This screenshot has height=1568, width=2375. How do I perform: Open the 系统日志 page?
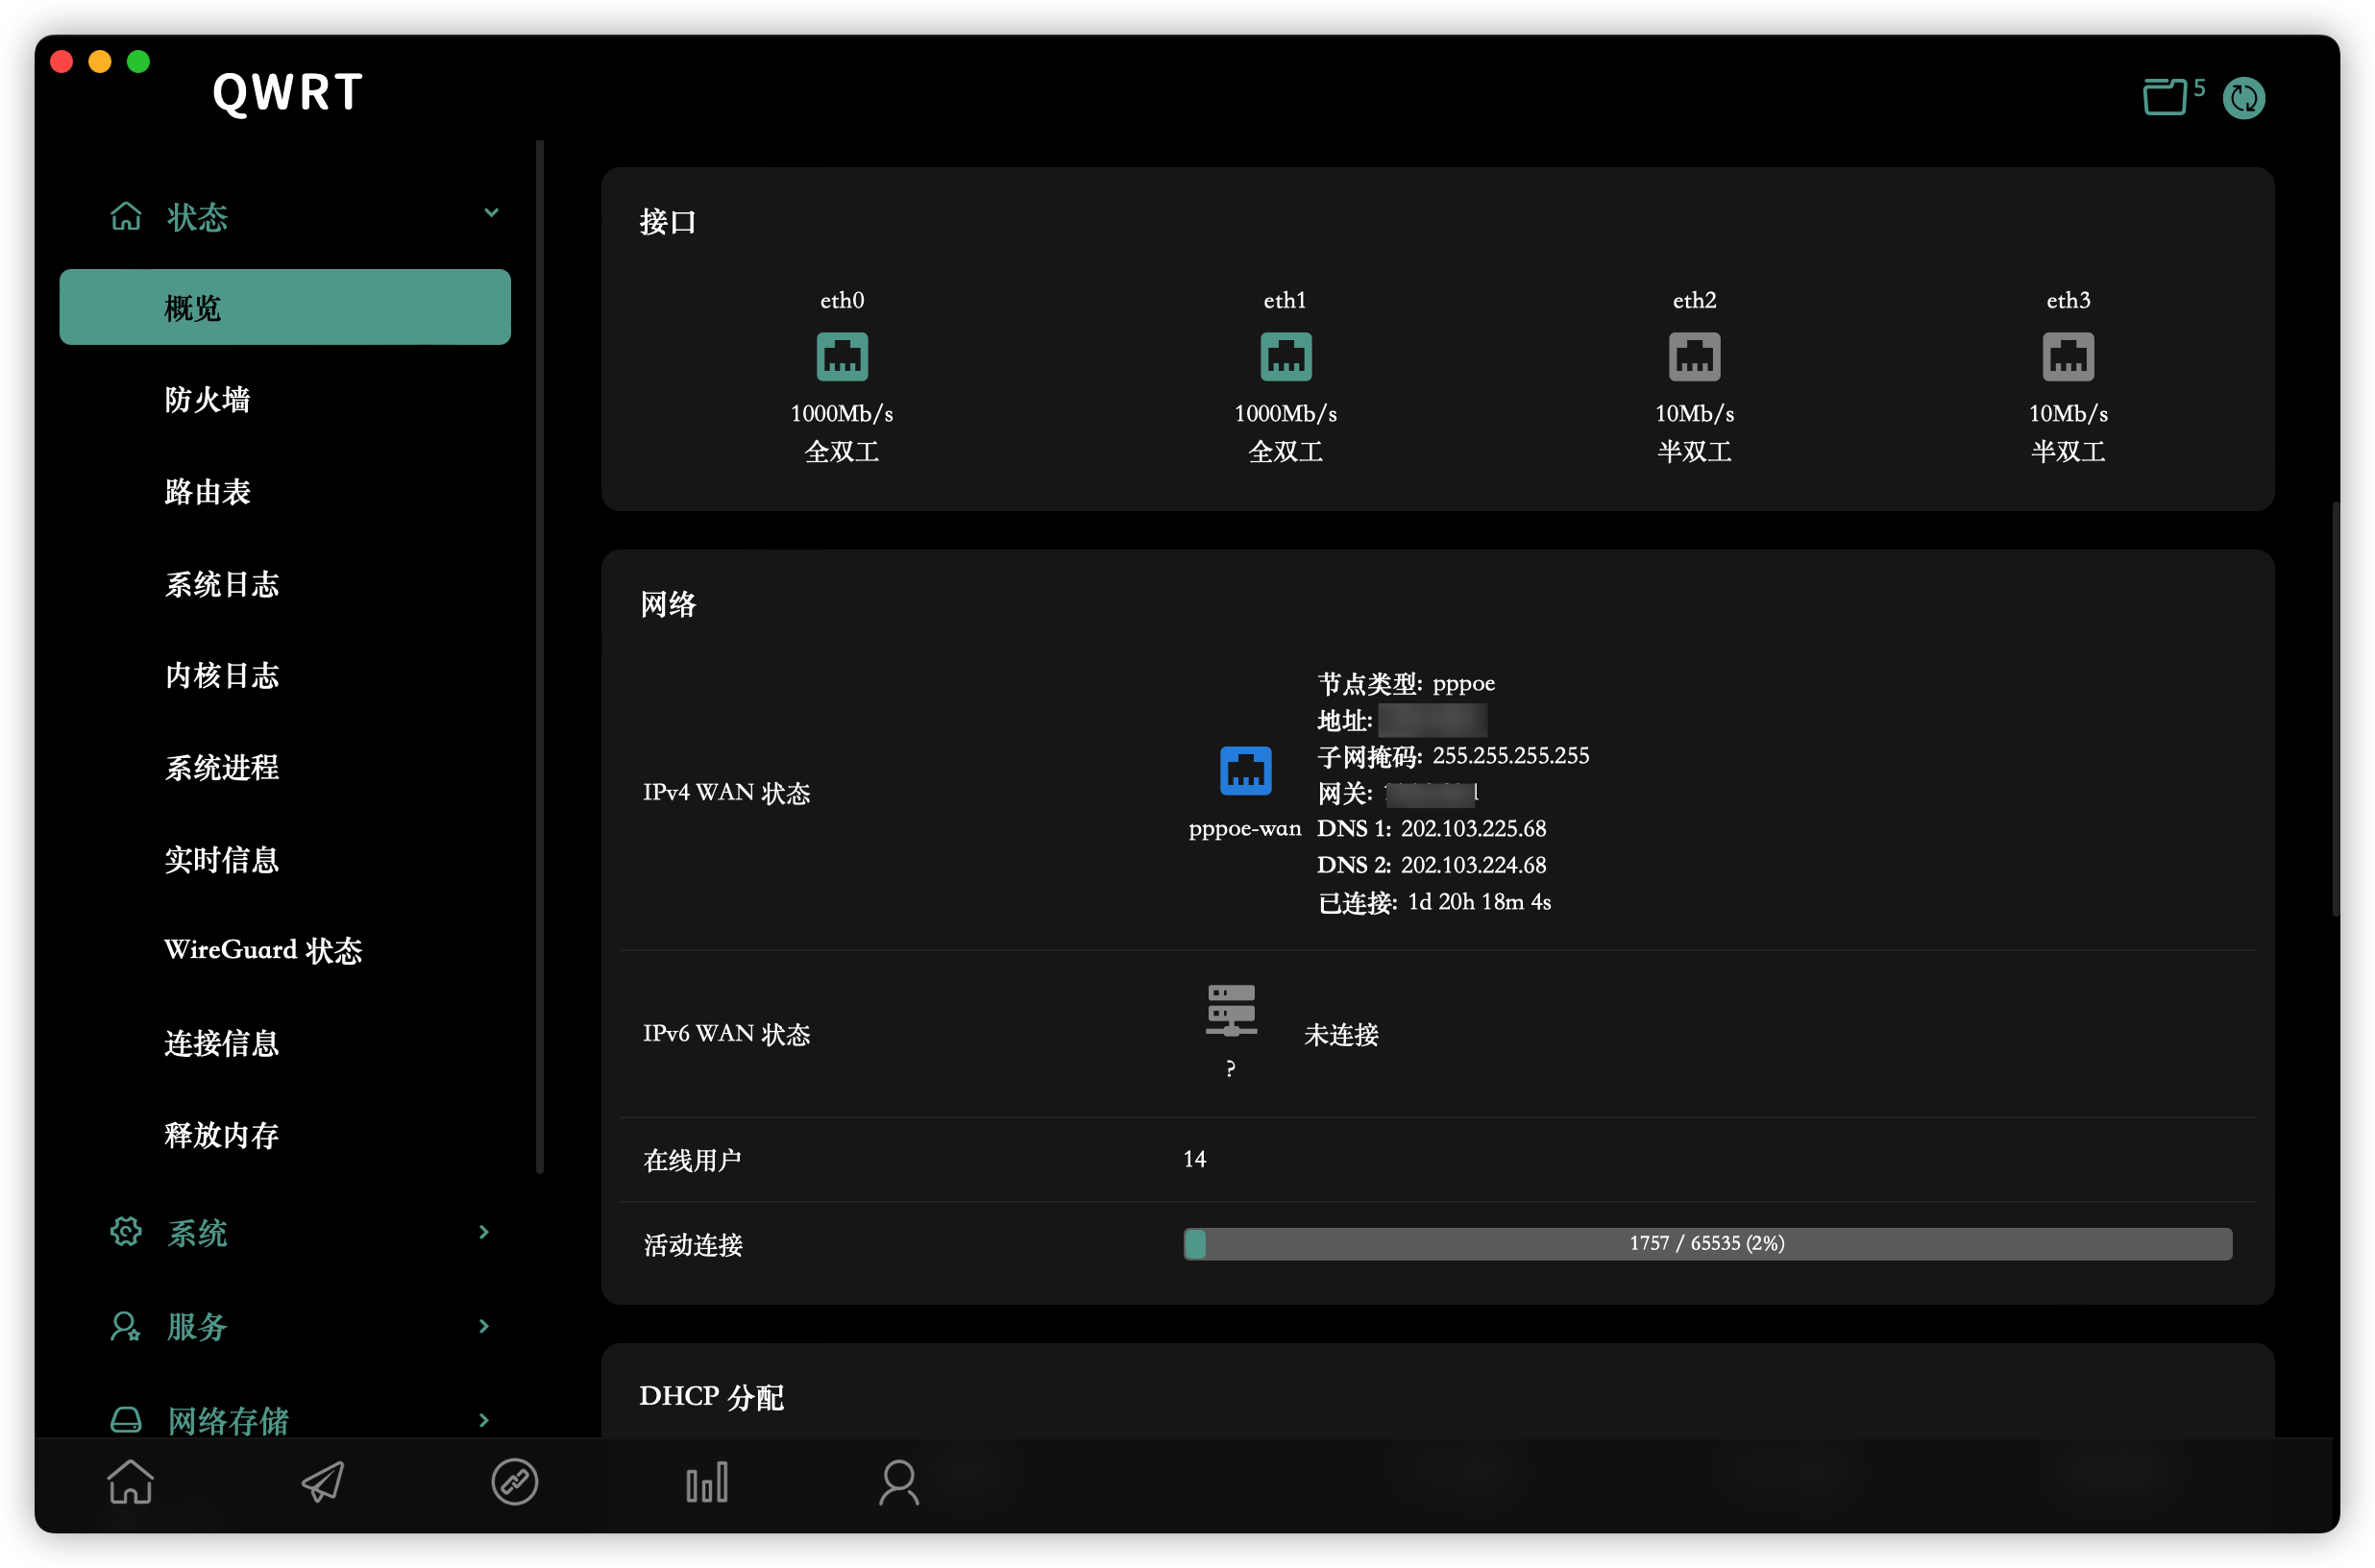click(222, 584)
